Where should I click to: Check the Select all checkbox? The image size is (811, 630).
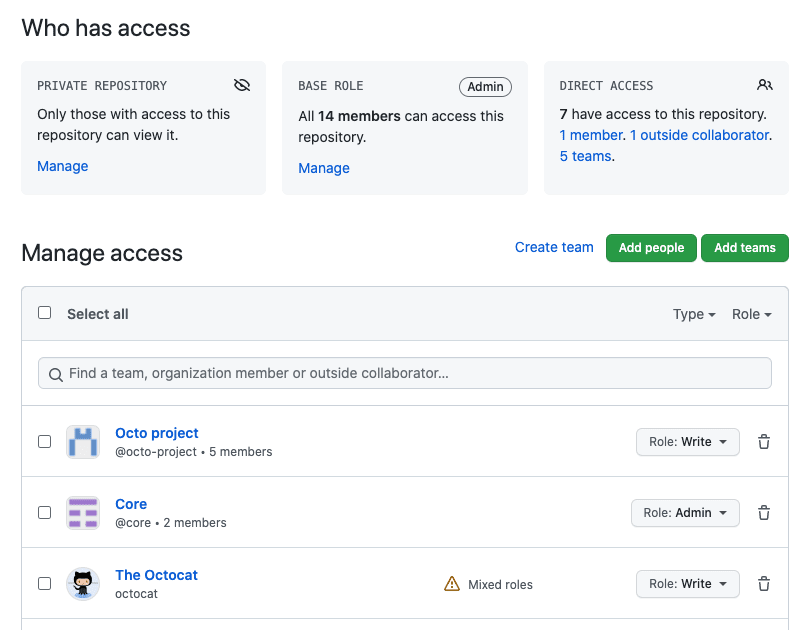click(x=44, y=313)
